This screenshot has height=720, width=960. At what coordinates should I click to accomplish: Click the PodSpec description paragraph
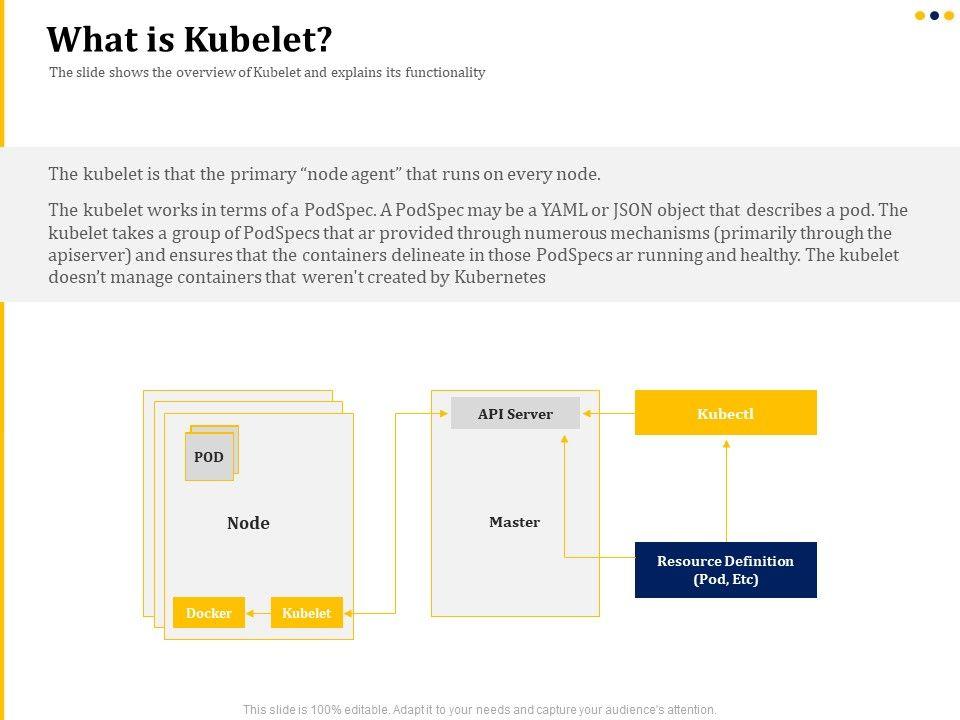pos(478,244)
